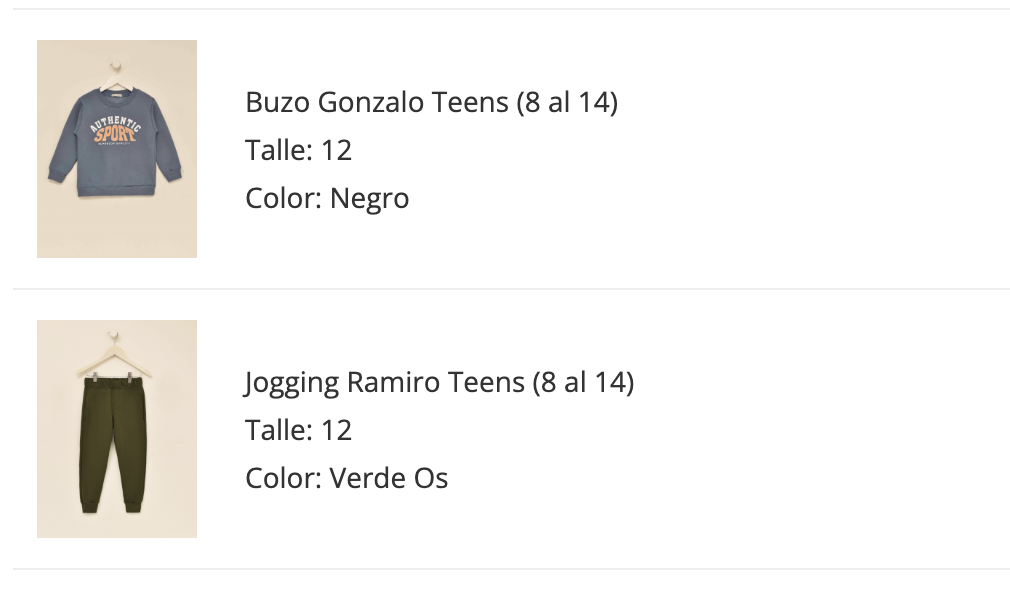The image size is (1010, 602).
Task: Open the Jogging Ramiro pants thumbnail
Action: [x=116, y=429]
